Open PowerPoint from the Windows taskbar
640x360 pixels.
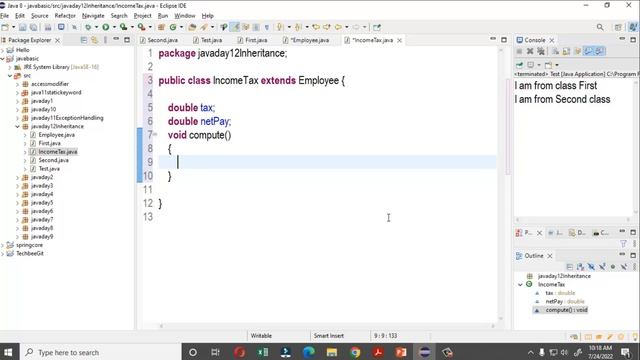[x=401, y=352]
